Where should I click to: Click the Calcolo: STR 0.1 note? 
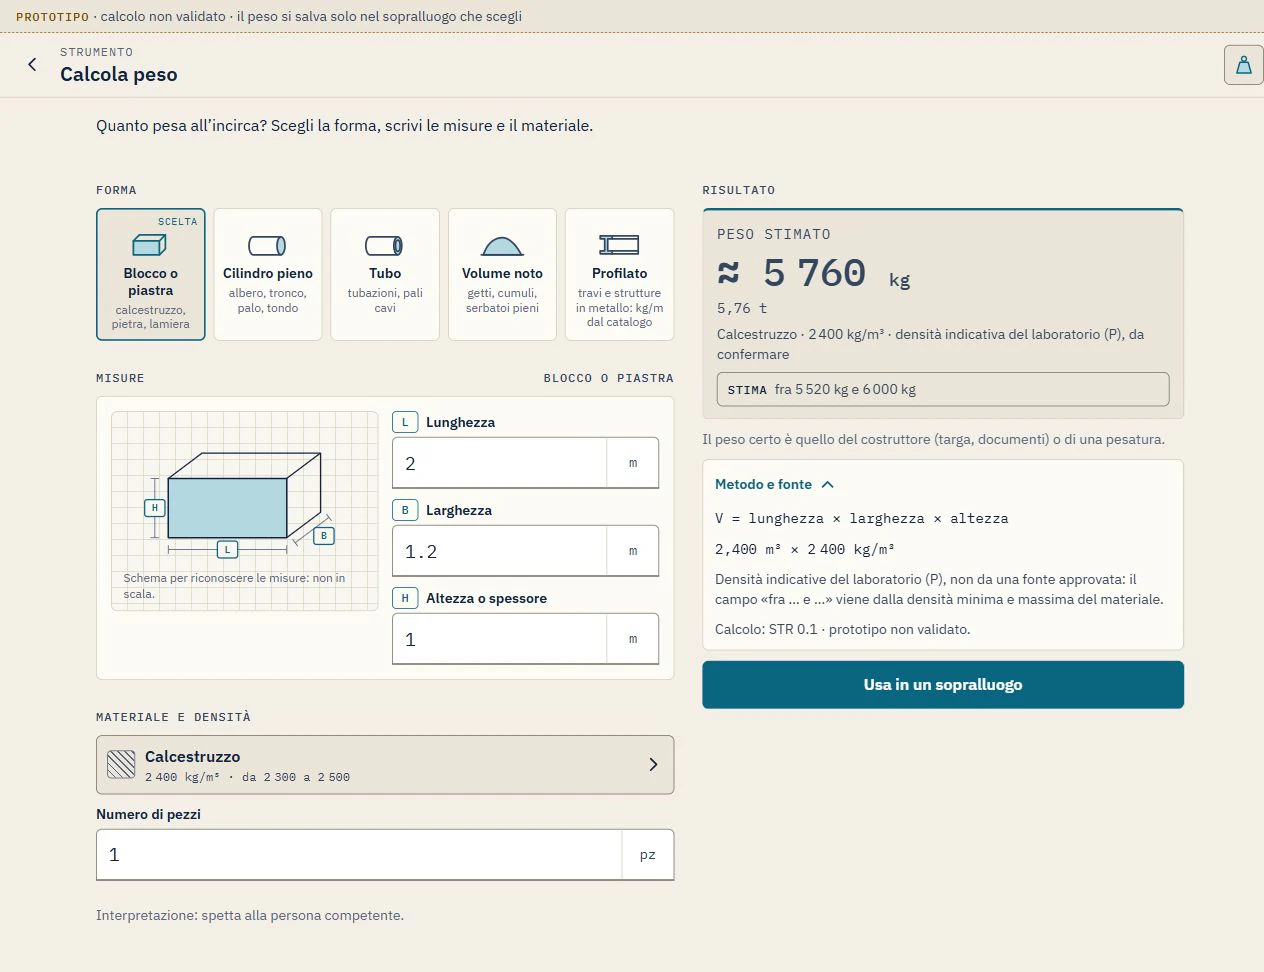click(842, 629)
